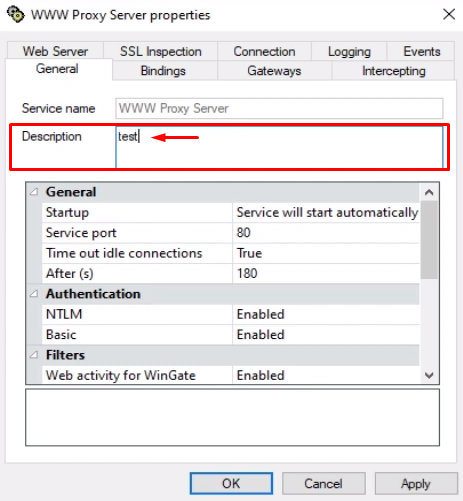Switch to the Bindings tab
Image resolution: width=463 pixels, height=501 pixels.
[163, 71]
